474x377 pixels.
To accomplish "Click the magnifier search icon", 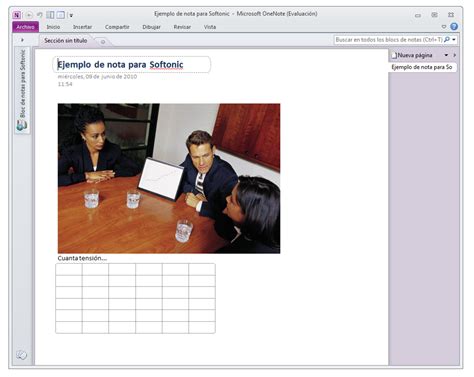I will 447,40.
